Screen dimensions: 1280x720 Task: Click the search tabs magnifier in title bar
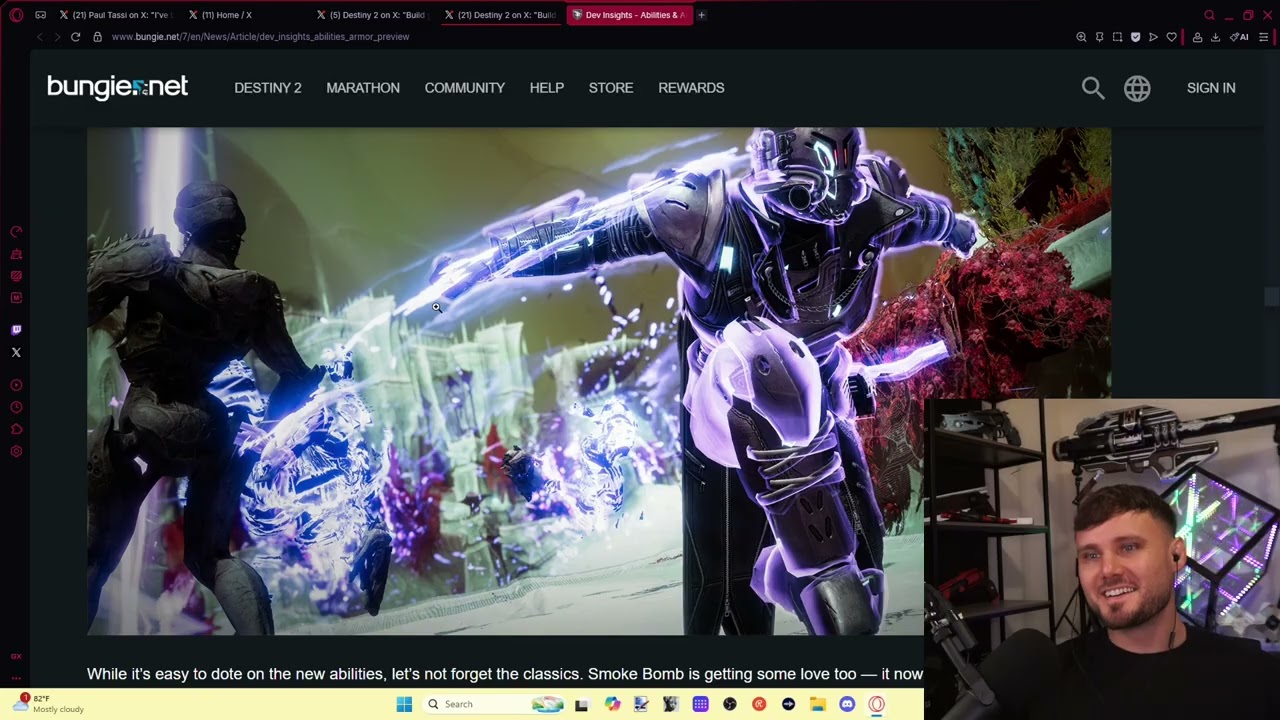pos(1209,15)
